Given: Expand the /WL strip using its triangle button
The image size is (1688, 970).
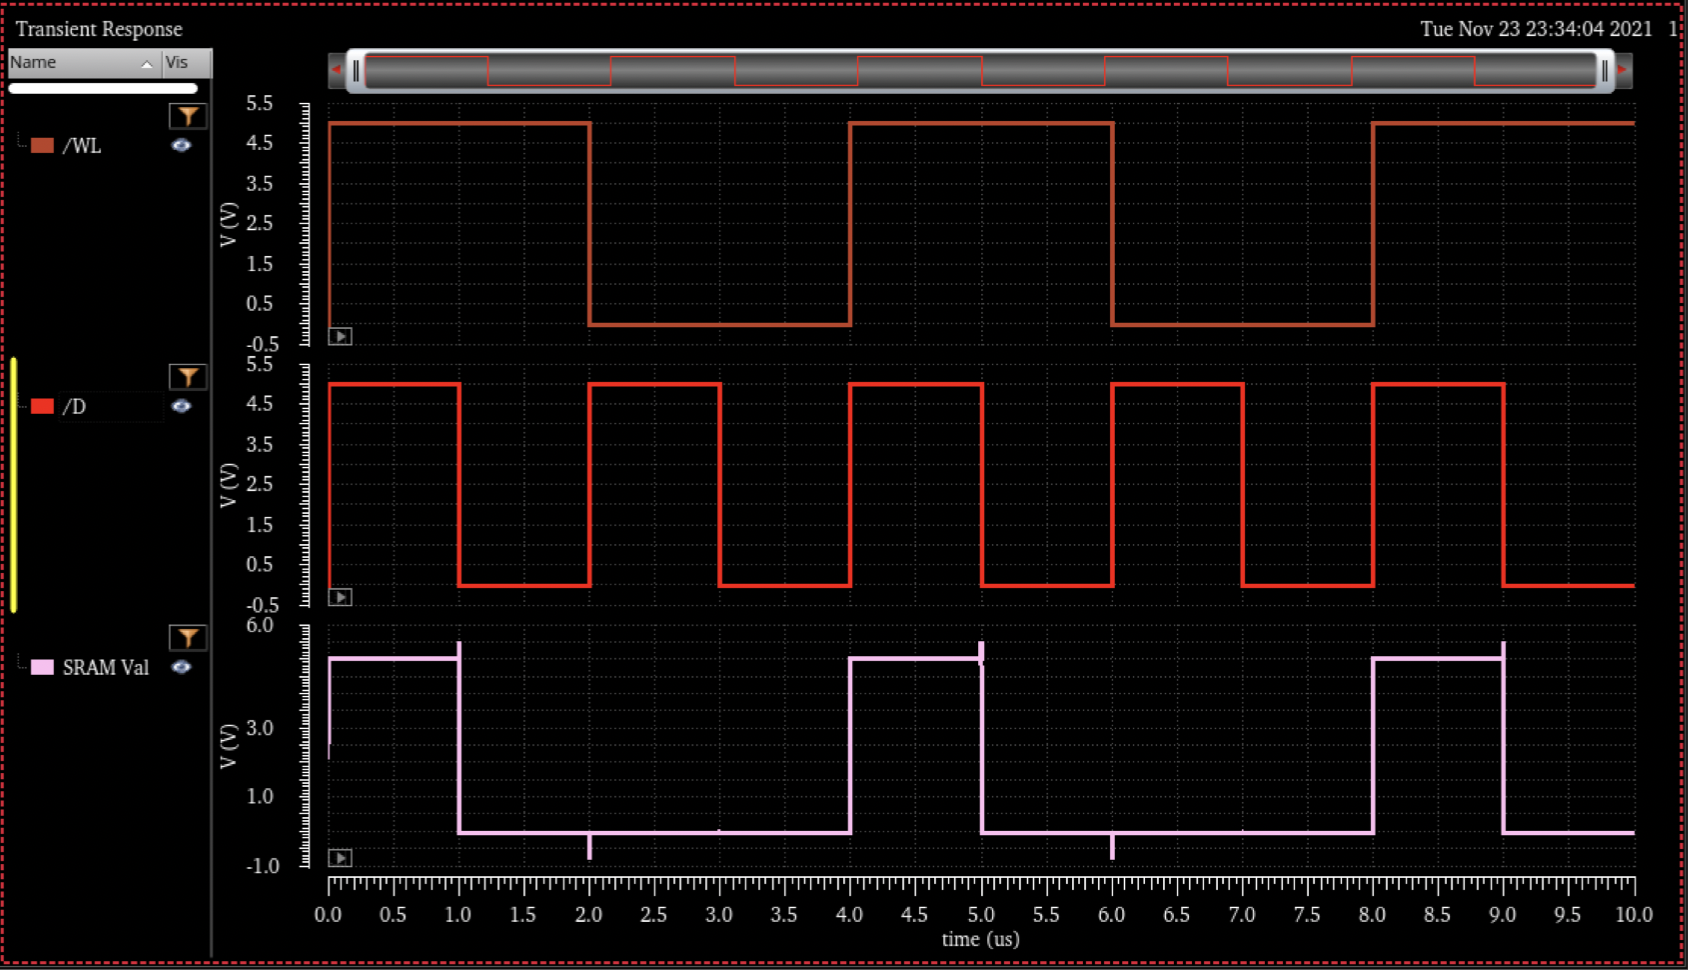Looking at the screenshot, I should [x=340, y=337].
